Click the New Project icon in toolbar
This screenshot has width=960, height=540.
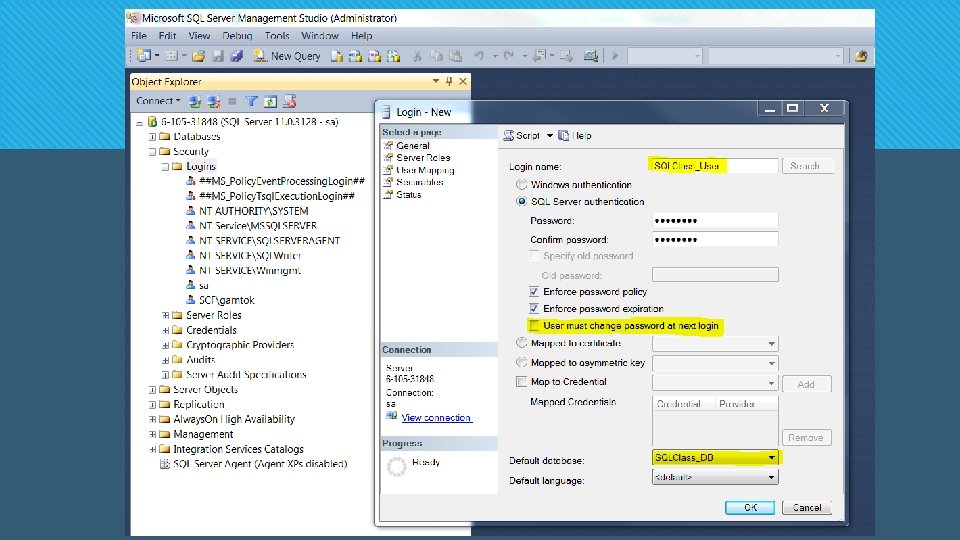(143, 56)
